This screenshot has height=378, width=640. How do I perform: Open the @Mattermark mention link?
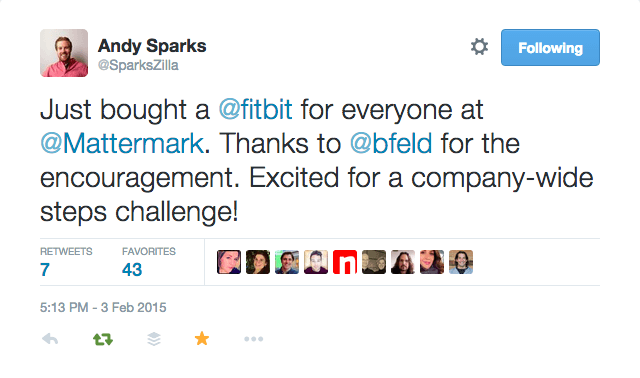122,143
